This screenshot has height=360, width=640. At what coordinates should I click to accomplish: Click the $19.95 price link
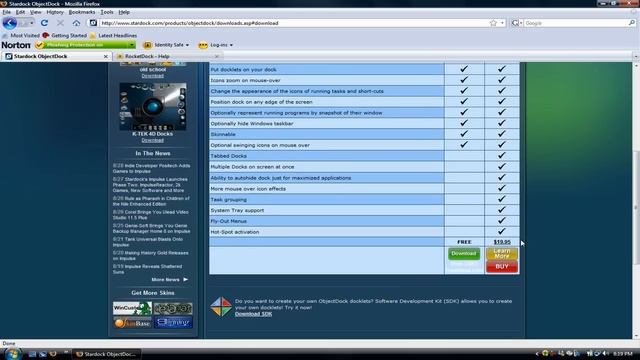point(502,242)
